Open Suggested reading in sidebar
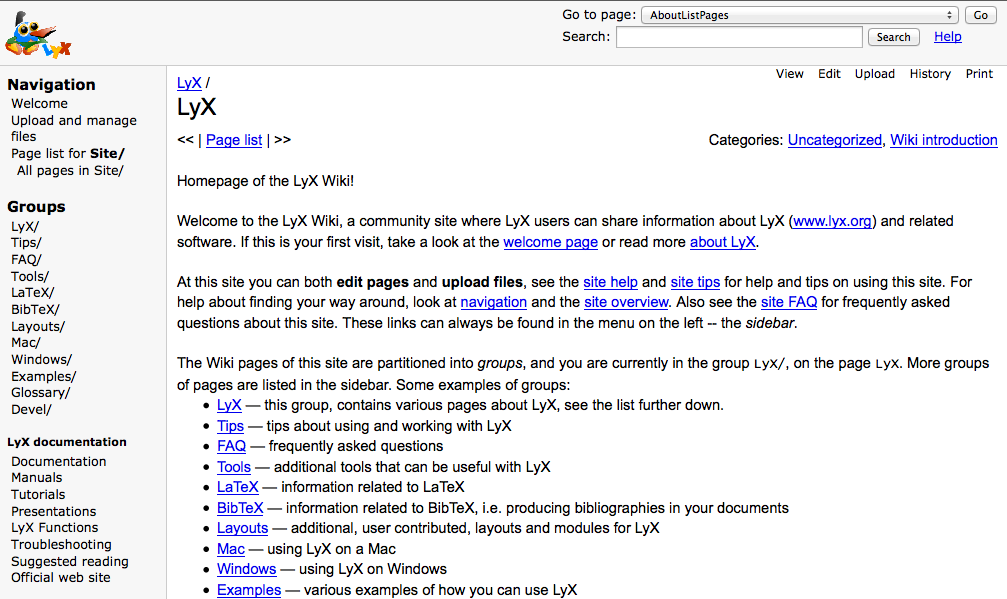1007x599 pixels. coord(70,561)
